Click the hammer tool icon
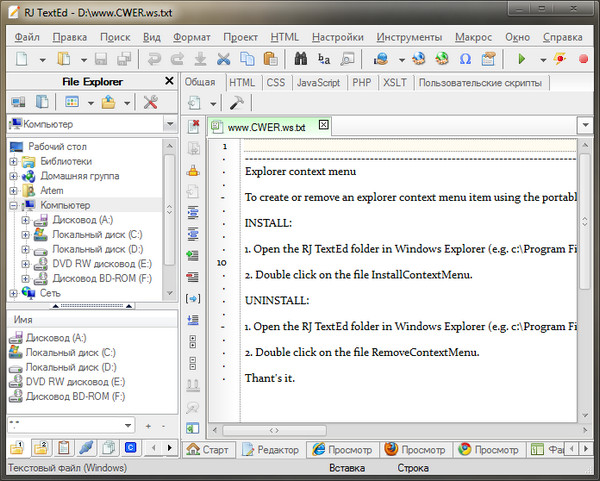The image size is (600, 481). coord(237,102)
